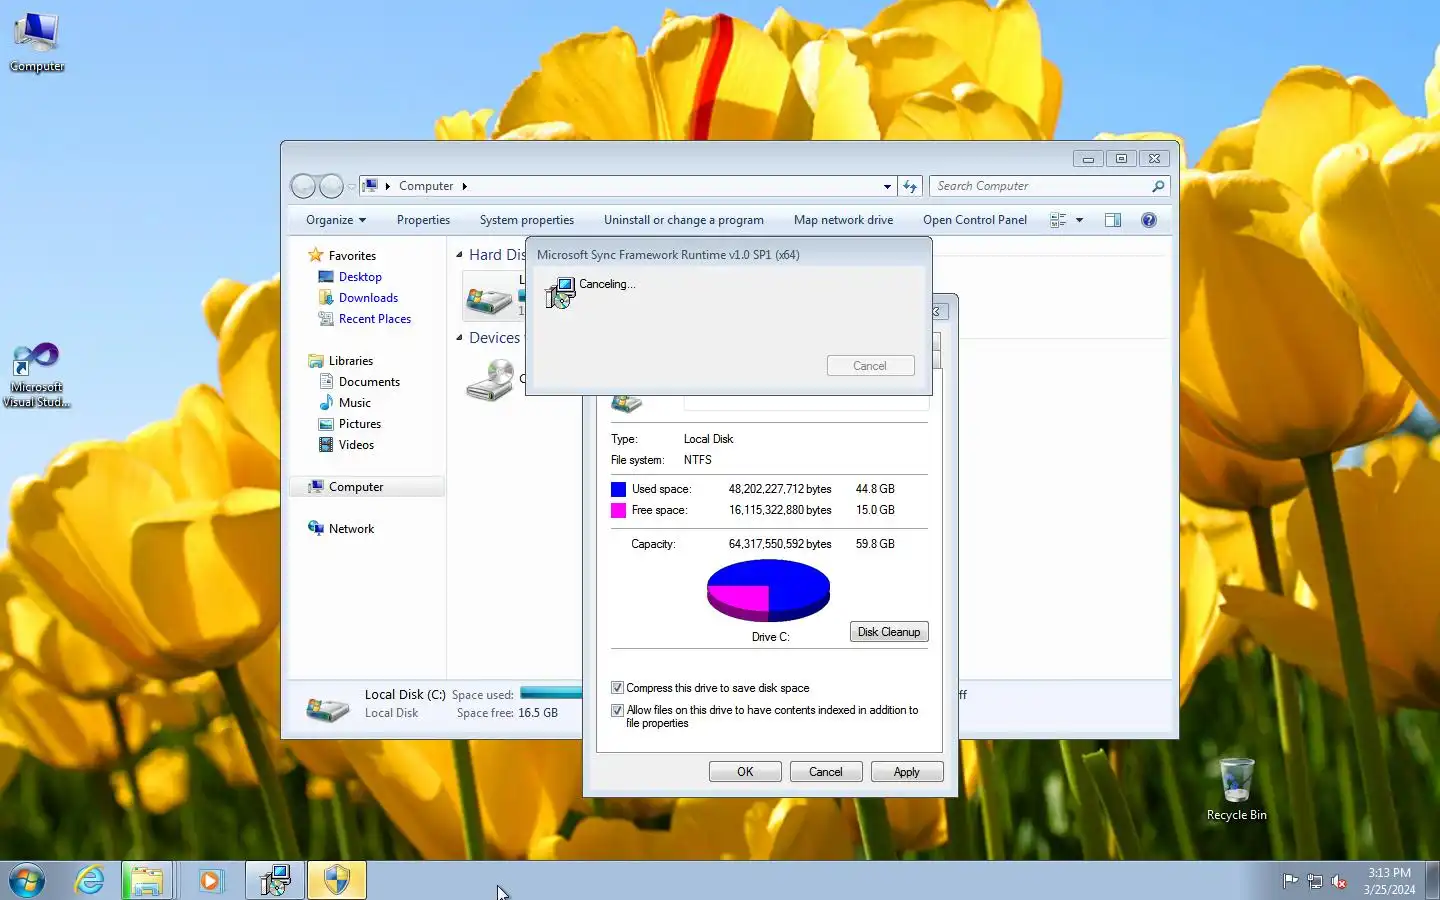Open the muted volume tray icon
The image size is (1440, 900).
[x=1339, y=881]
